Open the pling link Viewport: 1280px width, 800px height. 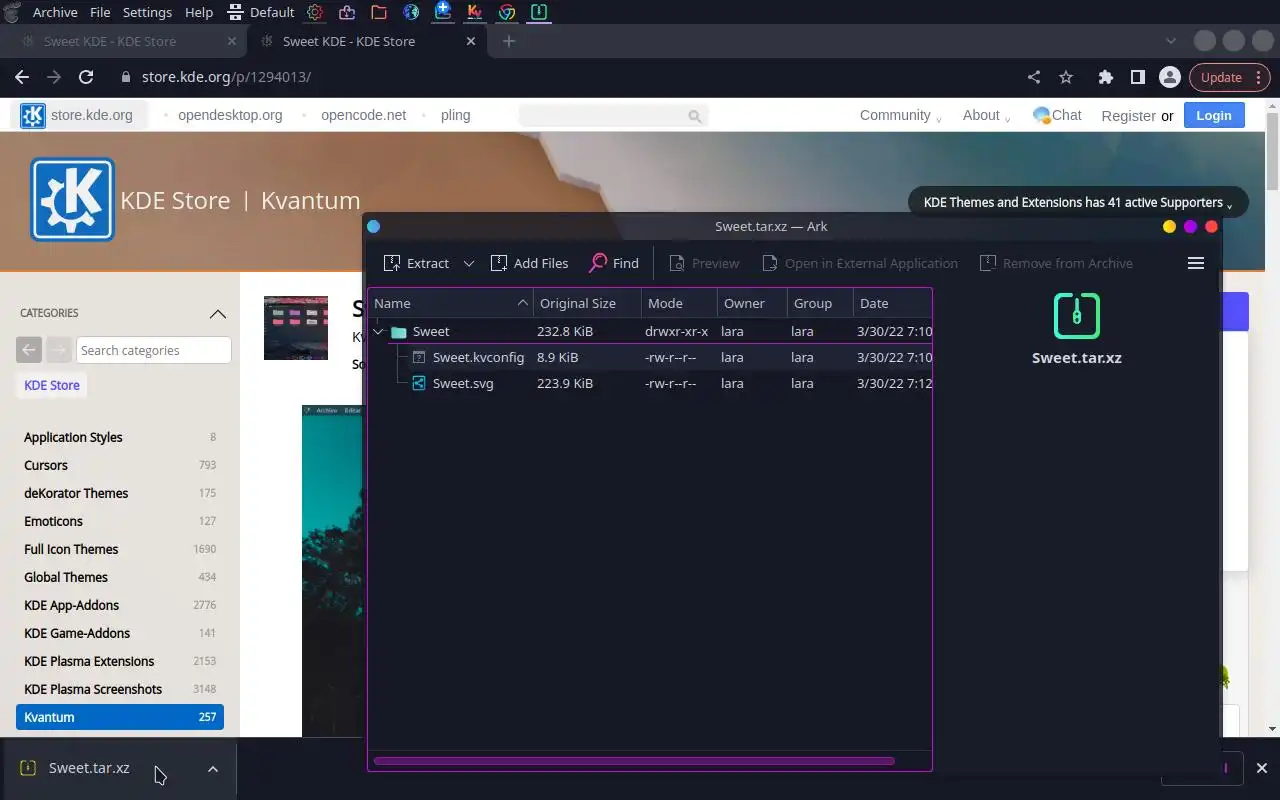455,115
